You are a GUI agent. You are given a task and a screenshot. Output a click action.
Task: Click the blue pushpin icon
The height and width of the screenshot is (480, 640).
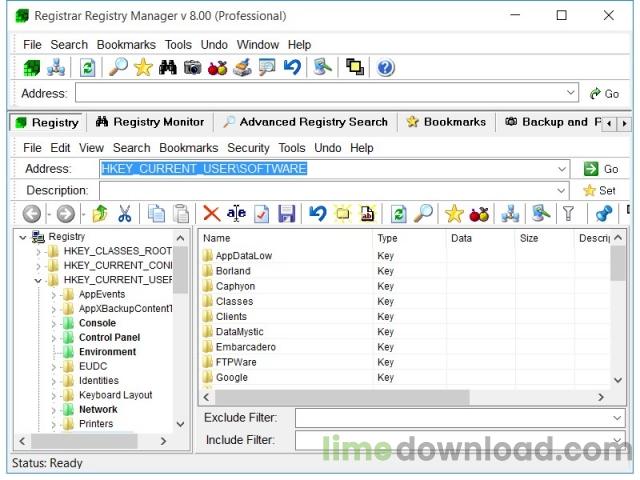[x=604, y=213]
